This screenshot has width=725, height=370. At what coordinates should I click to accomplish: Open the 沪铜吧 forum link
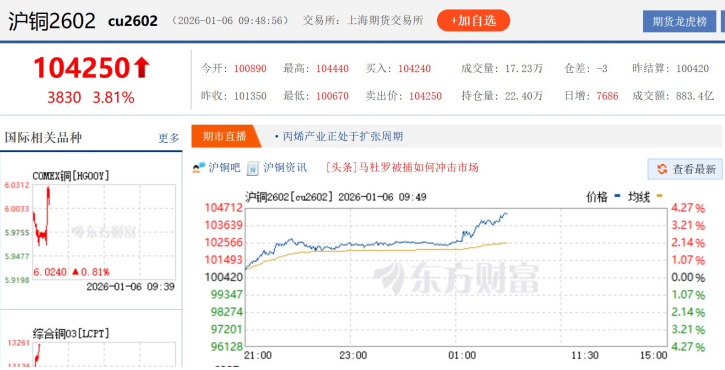point(224,168)
